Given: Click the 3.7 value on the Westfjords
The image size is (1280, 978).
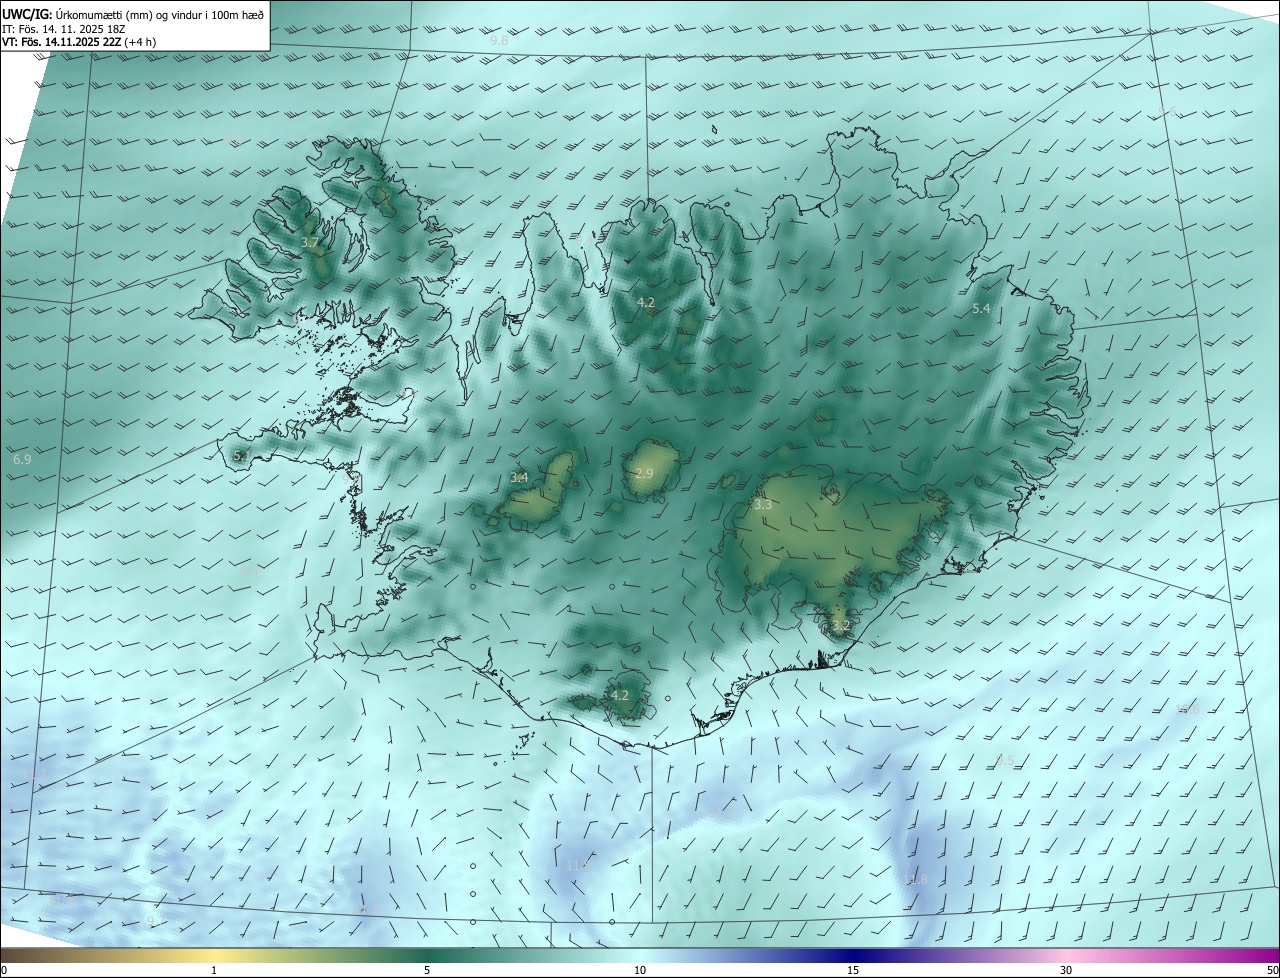Looking at the screenshot, I should coord(310,243).
